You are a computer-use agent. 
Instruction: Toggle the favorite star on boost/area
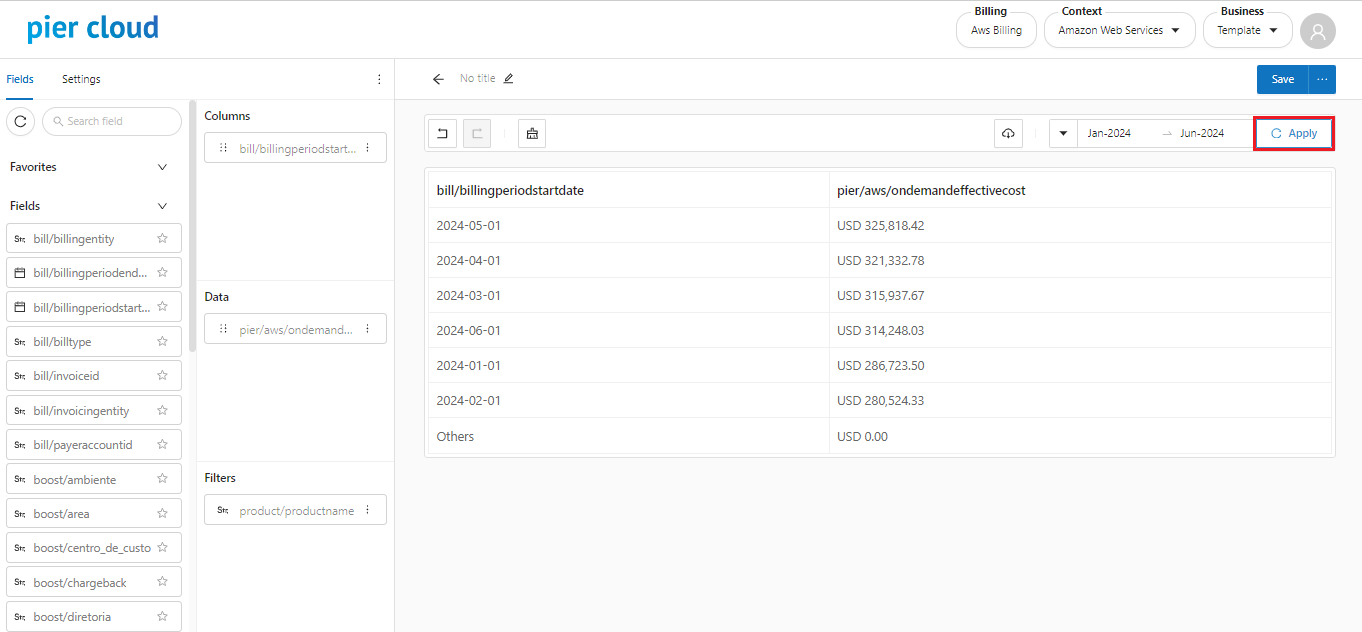click(x=162, y=514)
